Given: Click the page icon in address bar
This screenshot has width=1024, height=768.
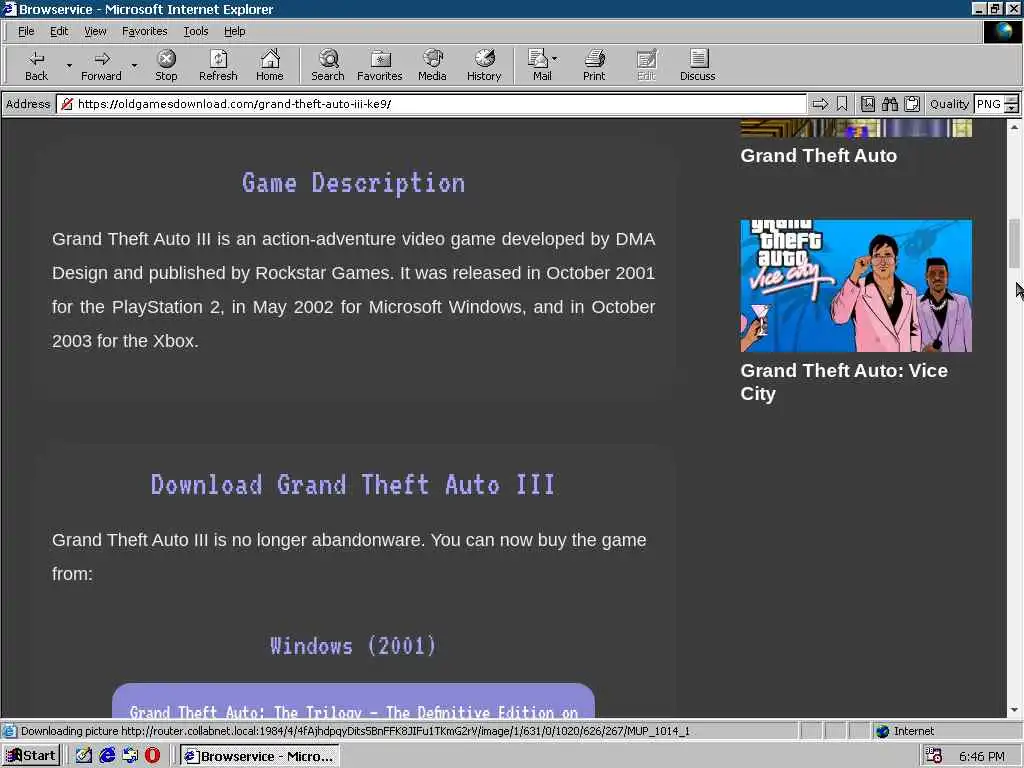Looking at the screenshot, I should click(67, 104).
